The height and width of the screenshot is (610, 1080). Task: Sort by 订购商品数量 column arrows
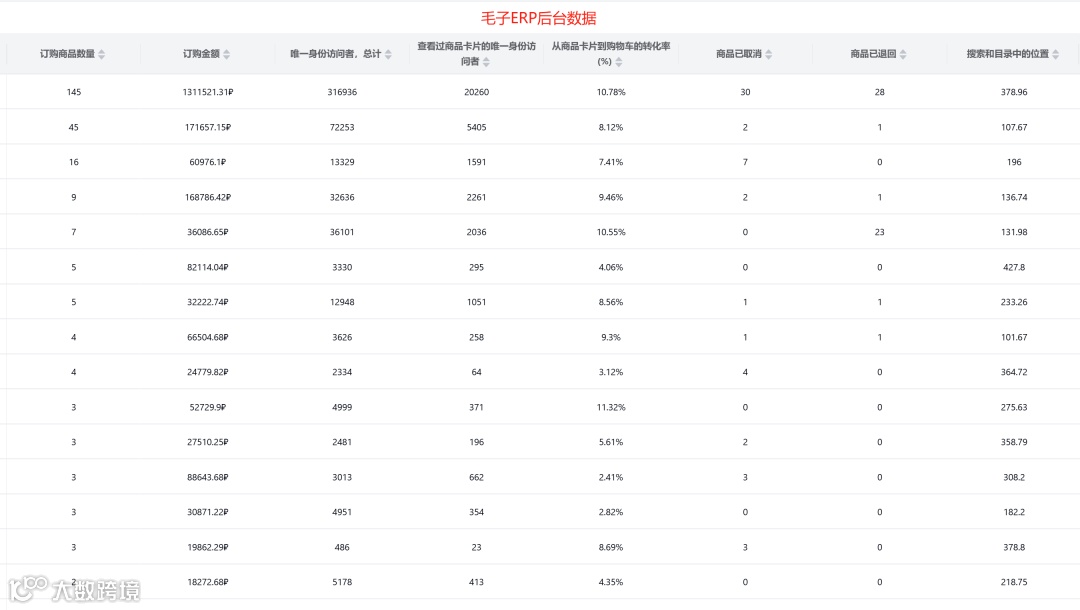click(102, 54)
